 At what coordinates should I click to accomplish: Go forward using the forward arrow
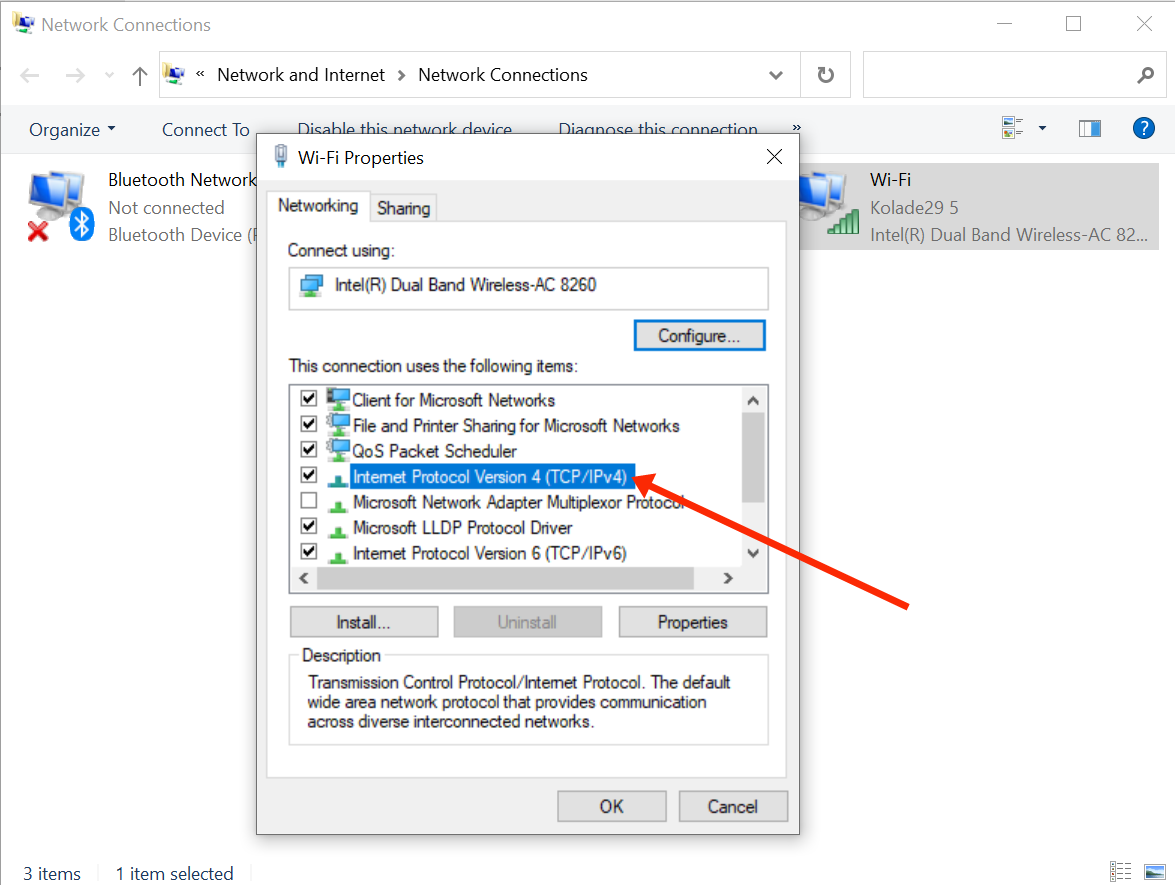[x=75, y=75]
